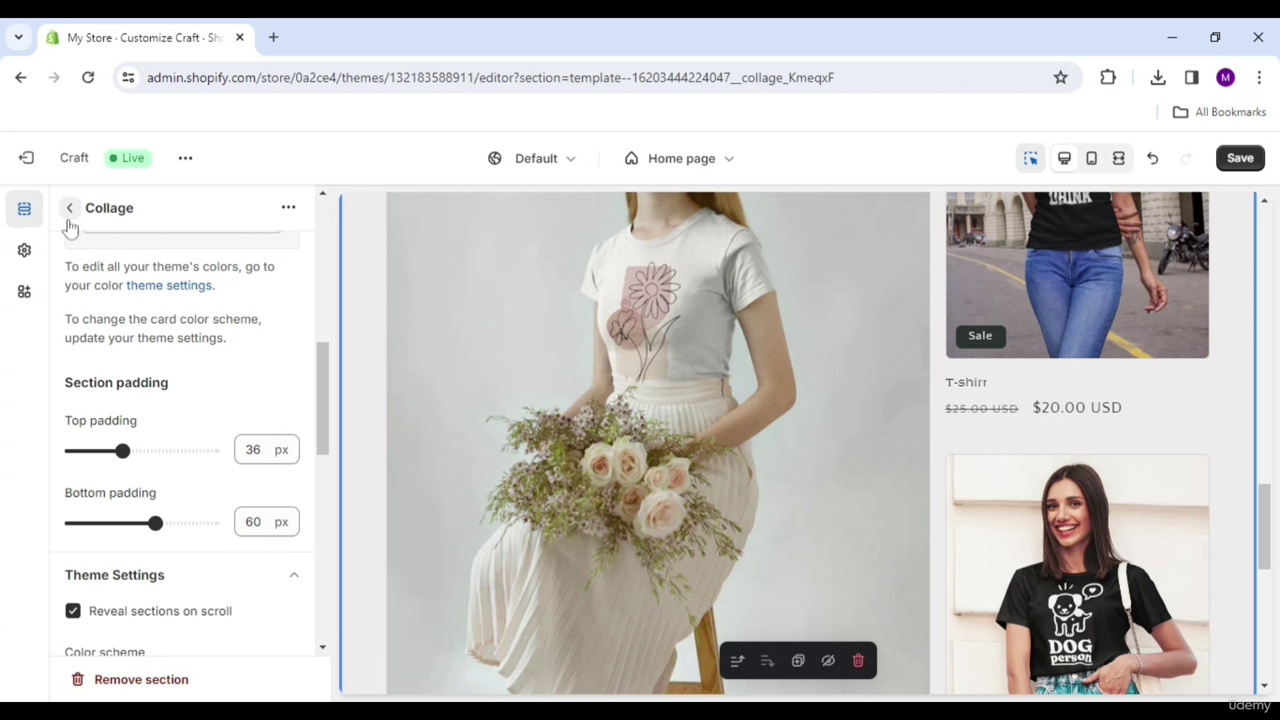Move section up in preview toolbar
1280x720 pixels.
tap(737, 661)
